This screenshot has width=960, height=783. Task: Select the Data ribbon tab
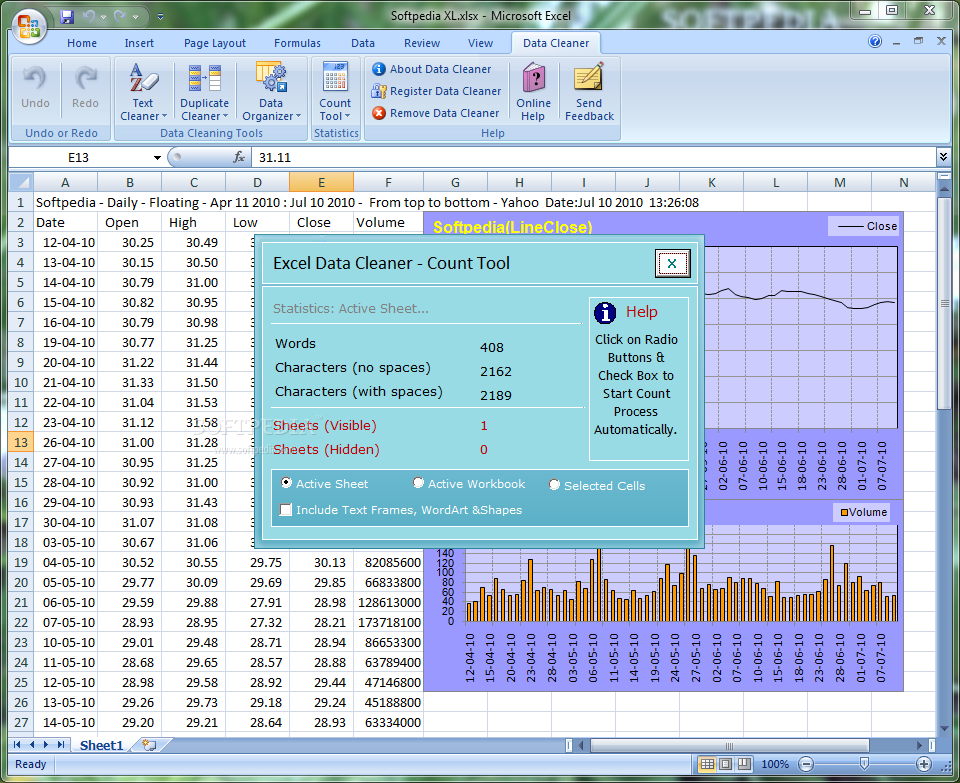[362, 43]
